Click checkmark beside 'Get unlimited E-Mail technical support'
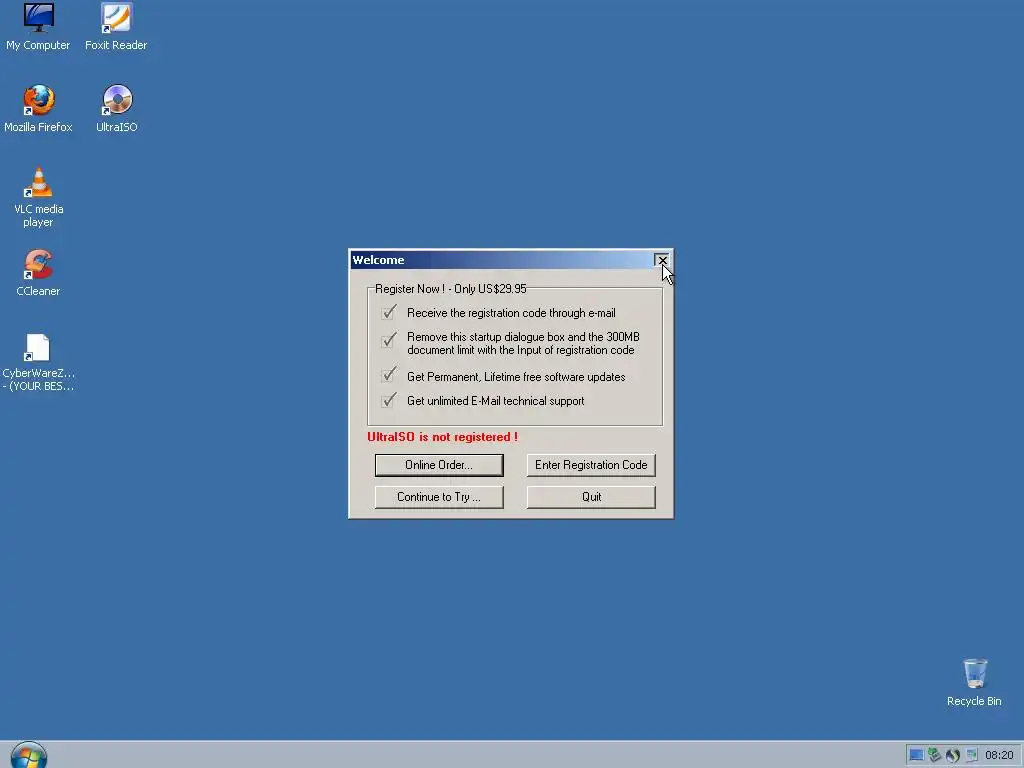Viewport: 1024px width, 768px height. [389, 399]
